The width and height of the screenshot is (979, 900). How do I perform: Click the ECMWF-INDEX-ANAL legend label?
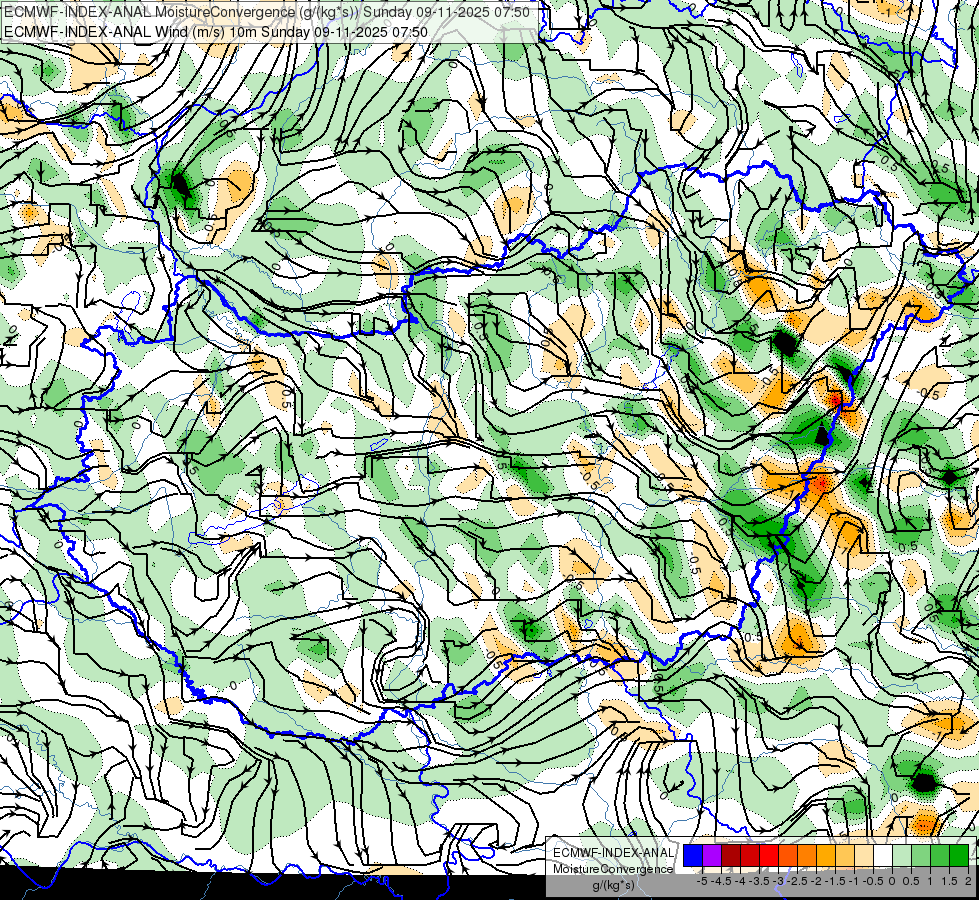click(614, 853)
